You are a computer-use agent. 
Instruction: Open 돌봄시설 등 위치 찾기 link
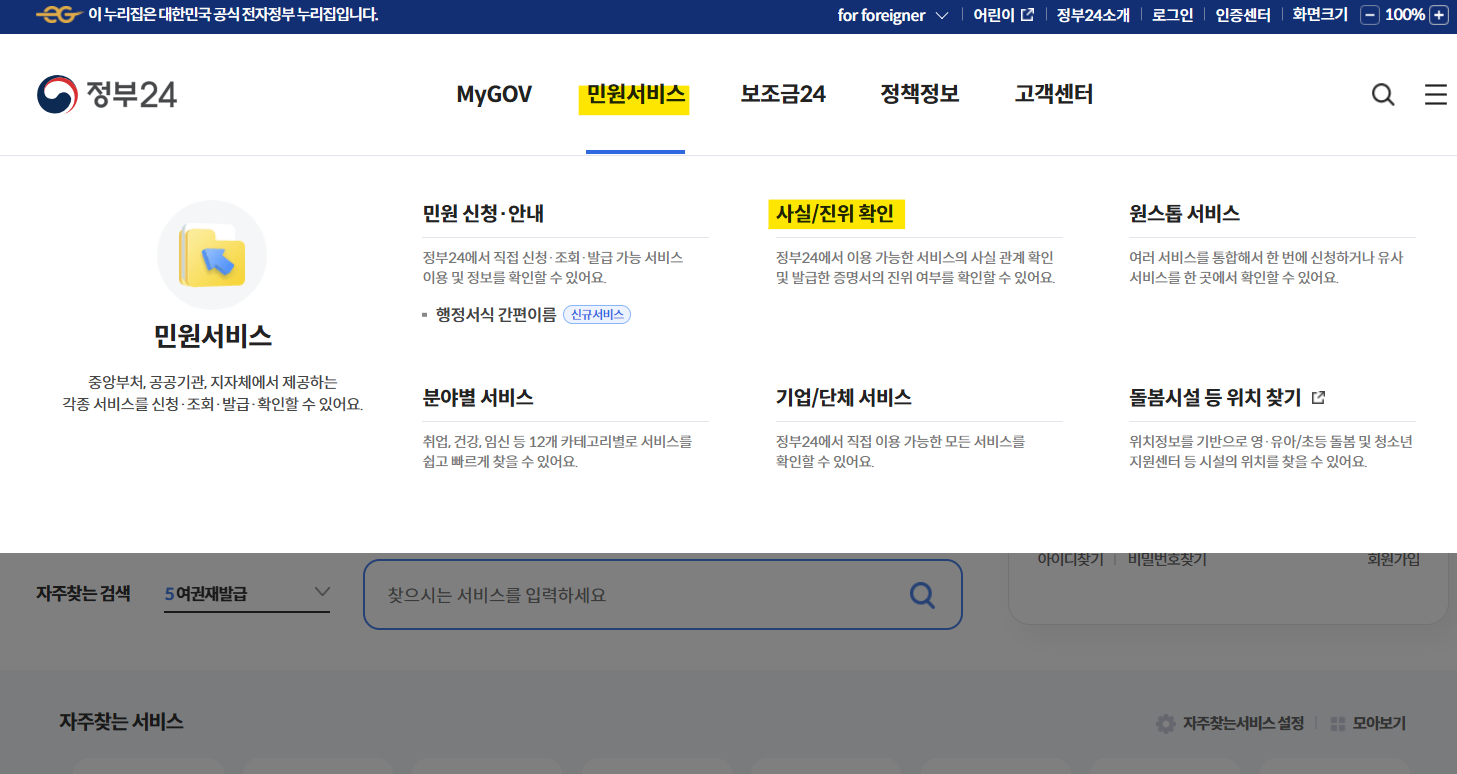point(1227,398)
